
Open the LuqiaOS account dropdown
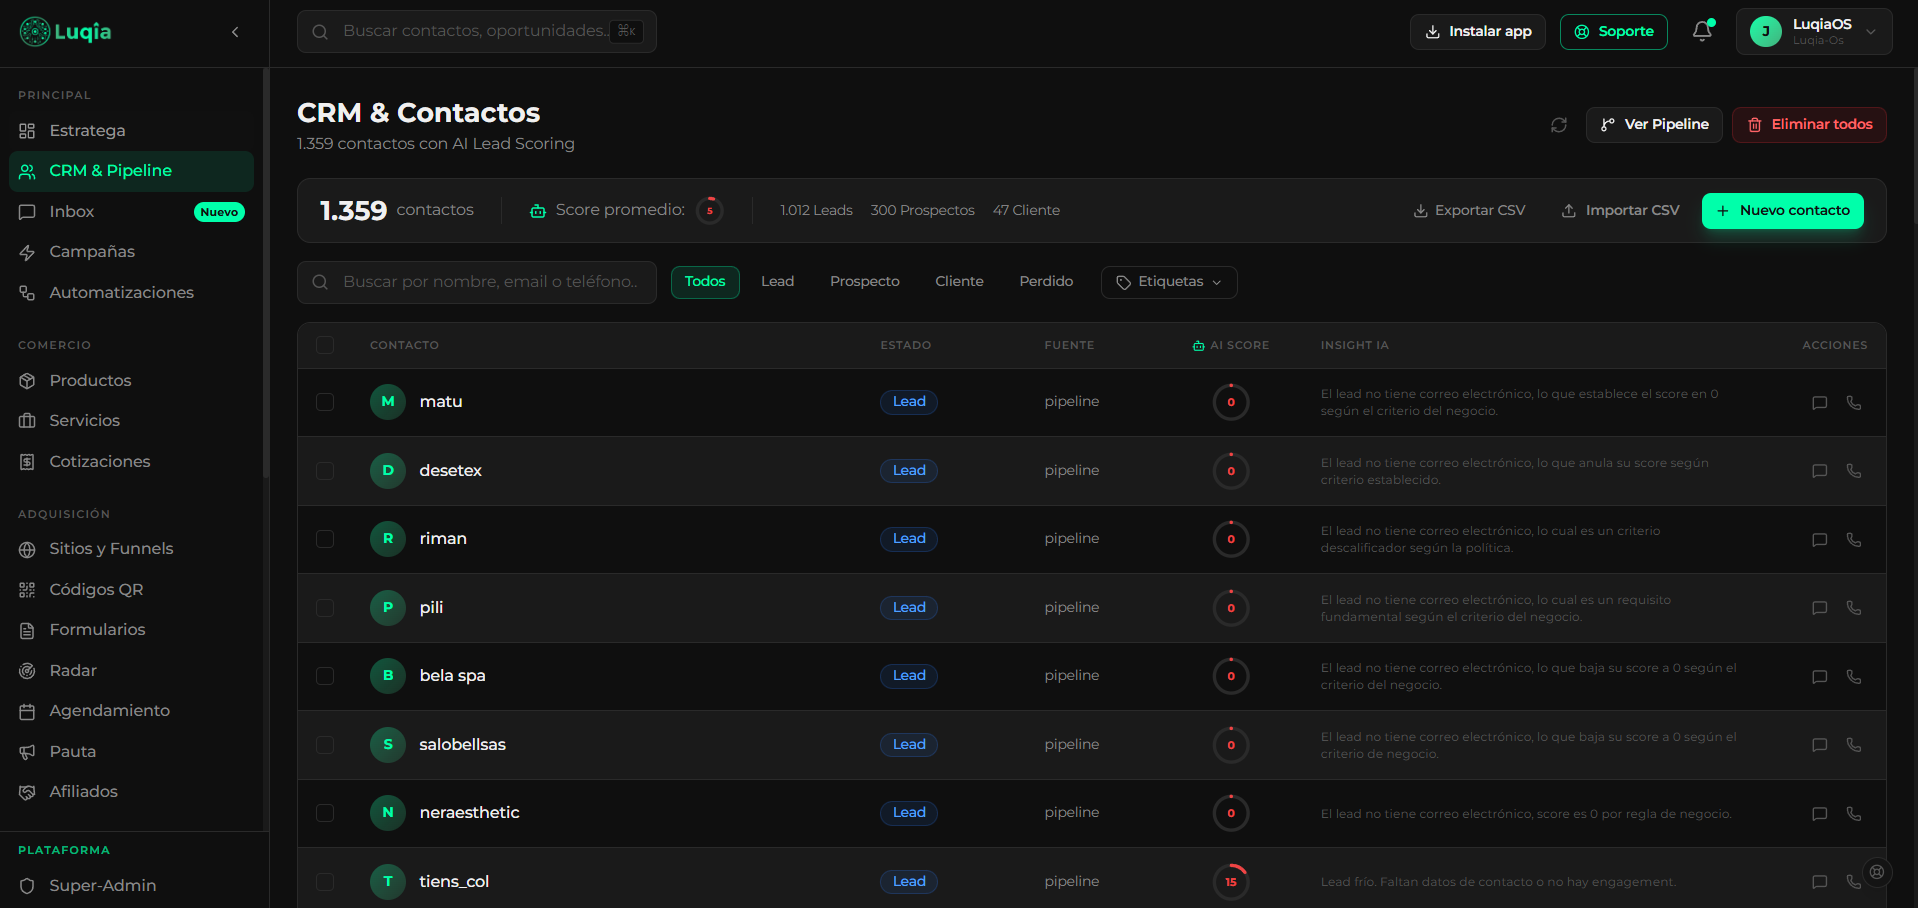pos(1814,32)
